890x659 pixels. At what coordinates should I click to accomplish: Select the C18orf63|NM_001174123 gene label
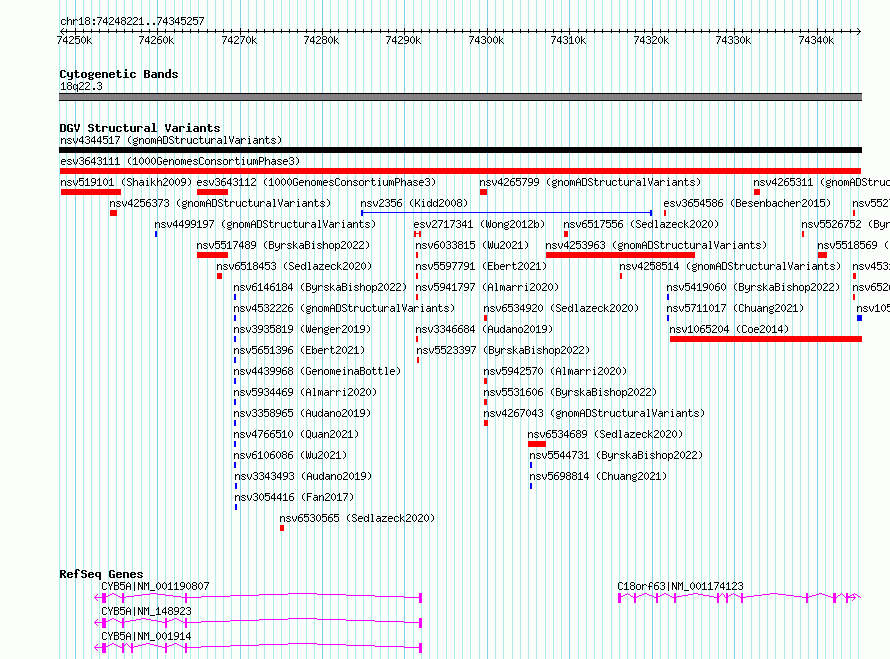680,586
